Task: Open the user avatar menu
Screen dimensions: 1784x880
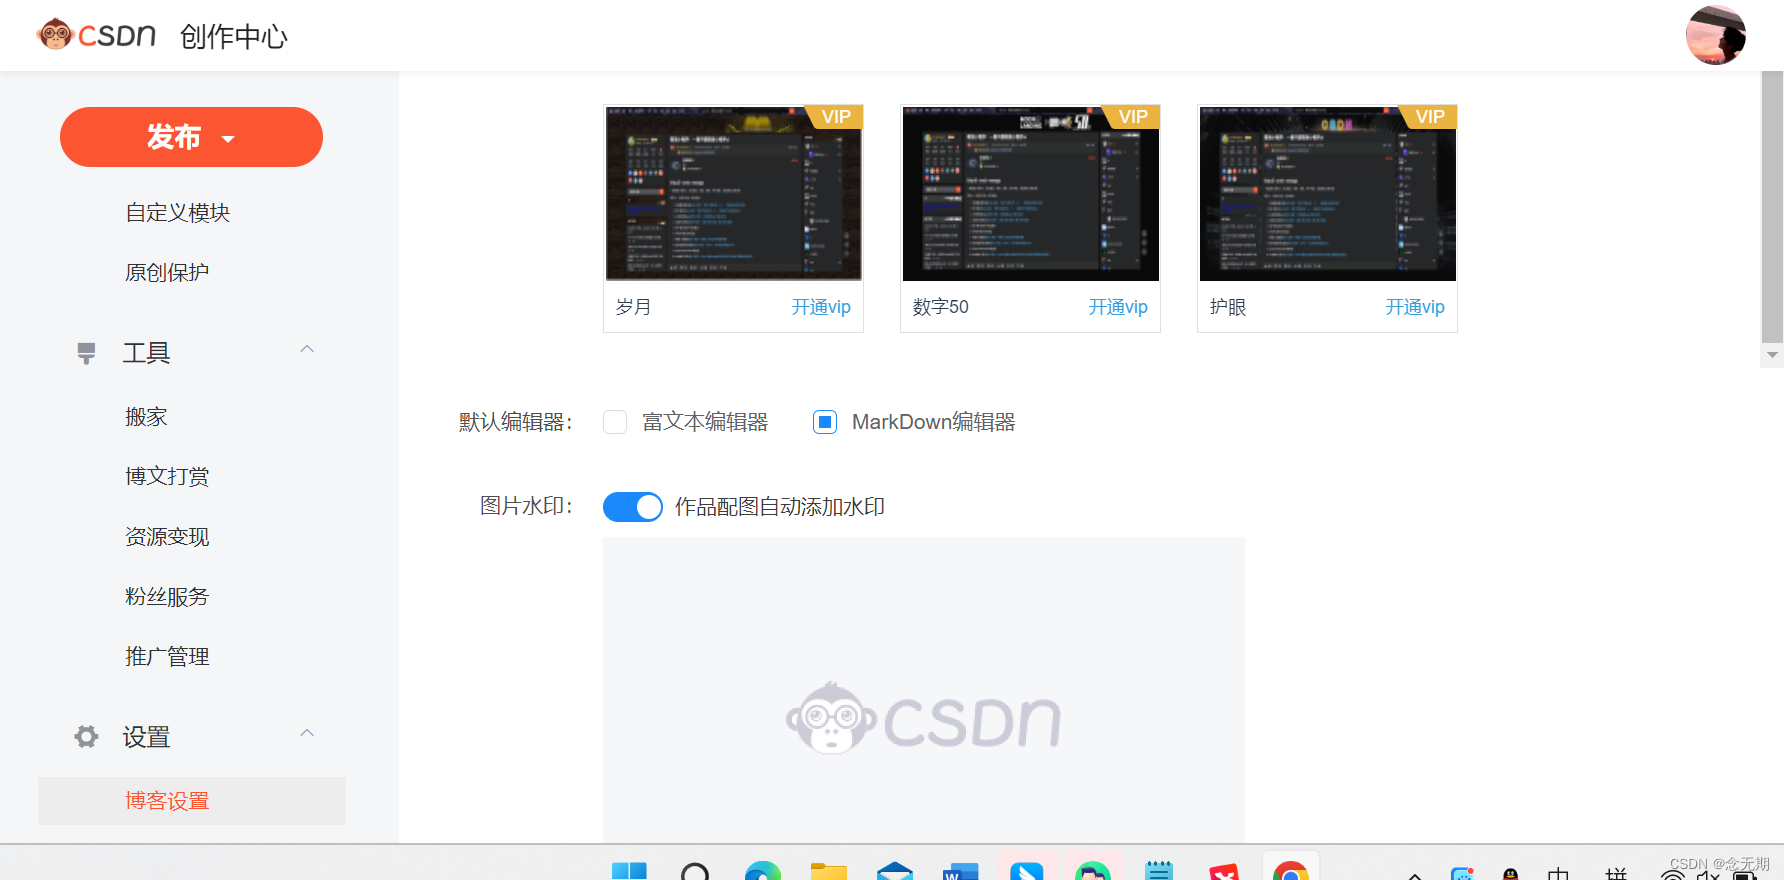Action: click(x=1715, y=35)
